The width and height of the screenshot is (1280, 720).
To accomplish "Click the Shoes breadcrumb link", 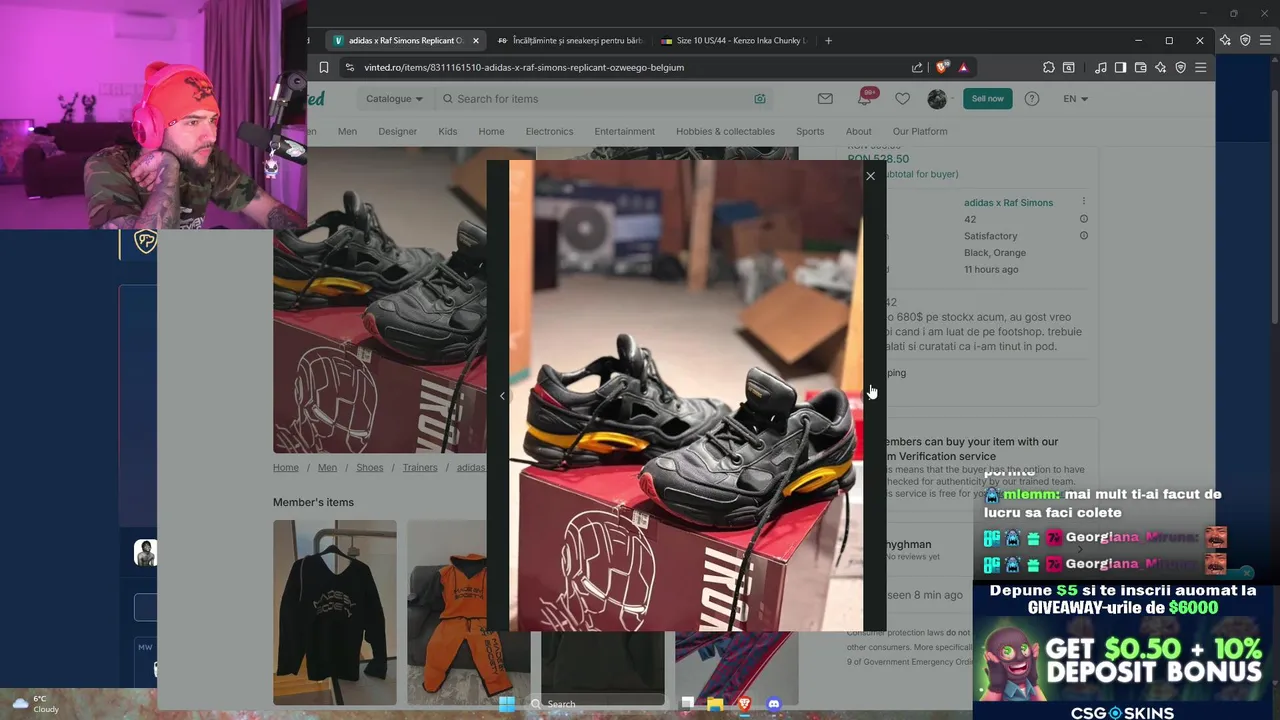I will (x=369, y=467).
